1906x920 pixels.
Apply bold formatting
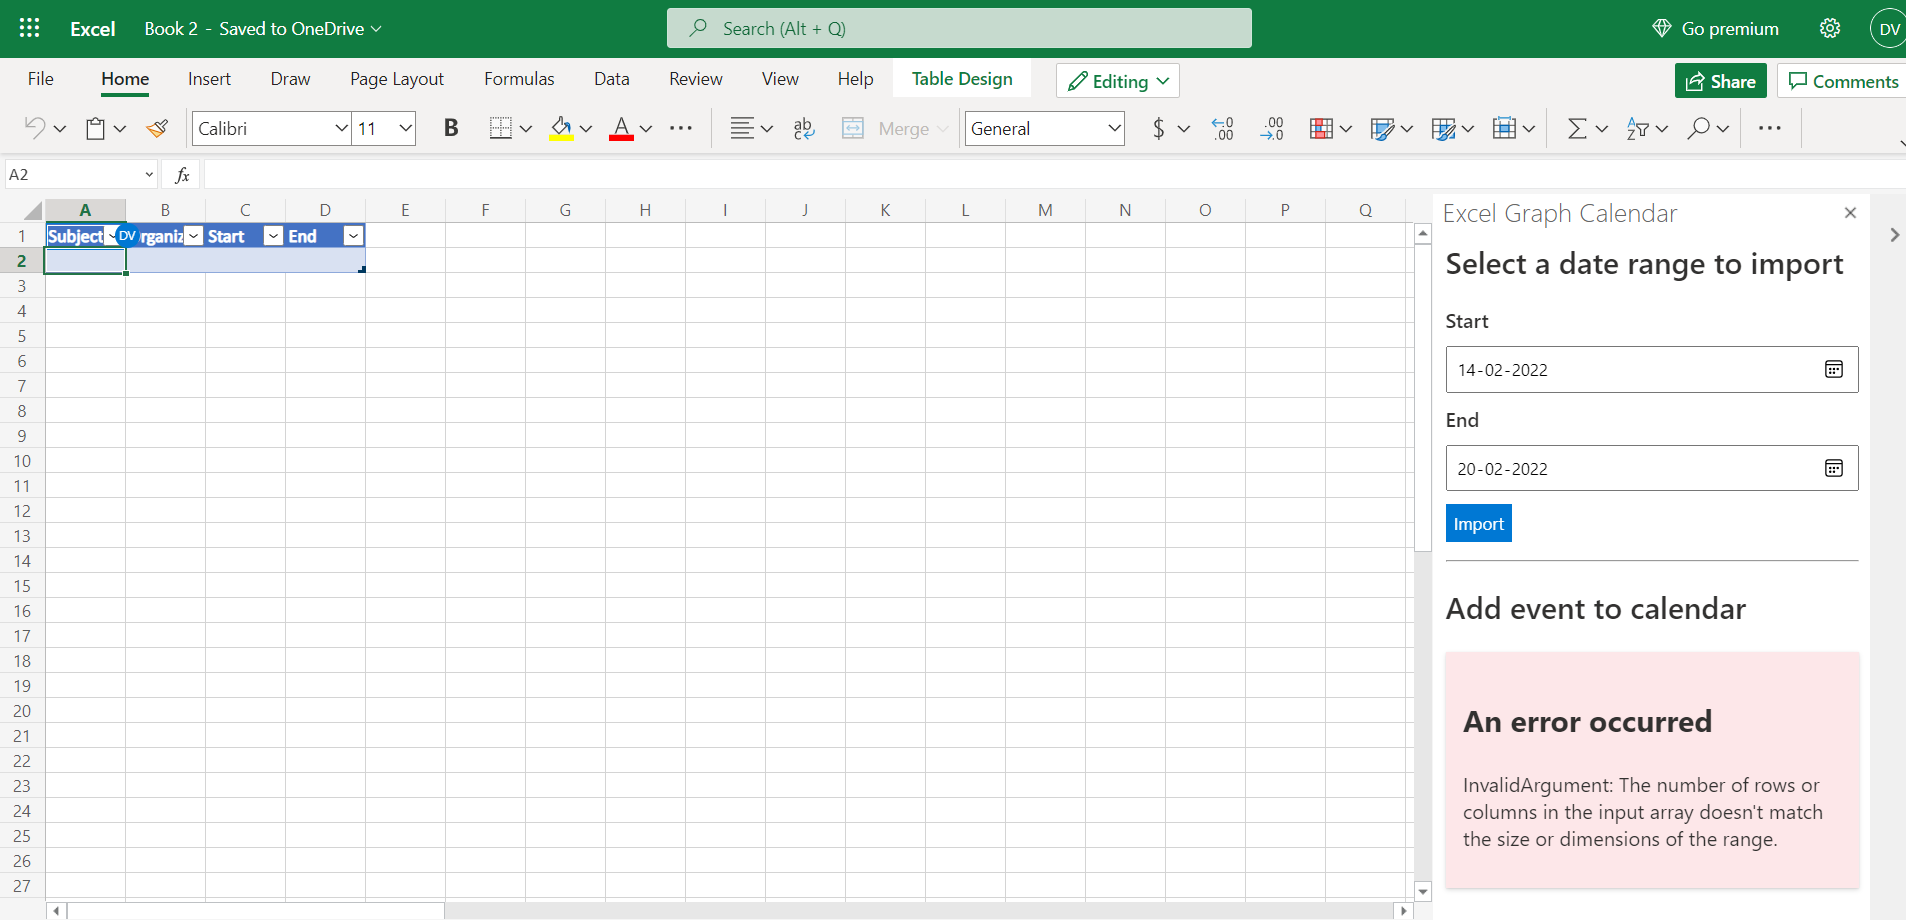tap(451, 128)
